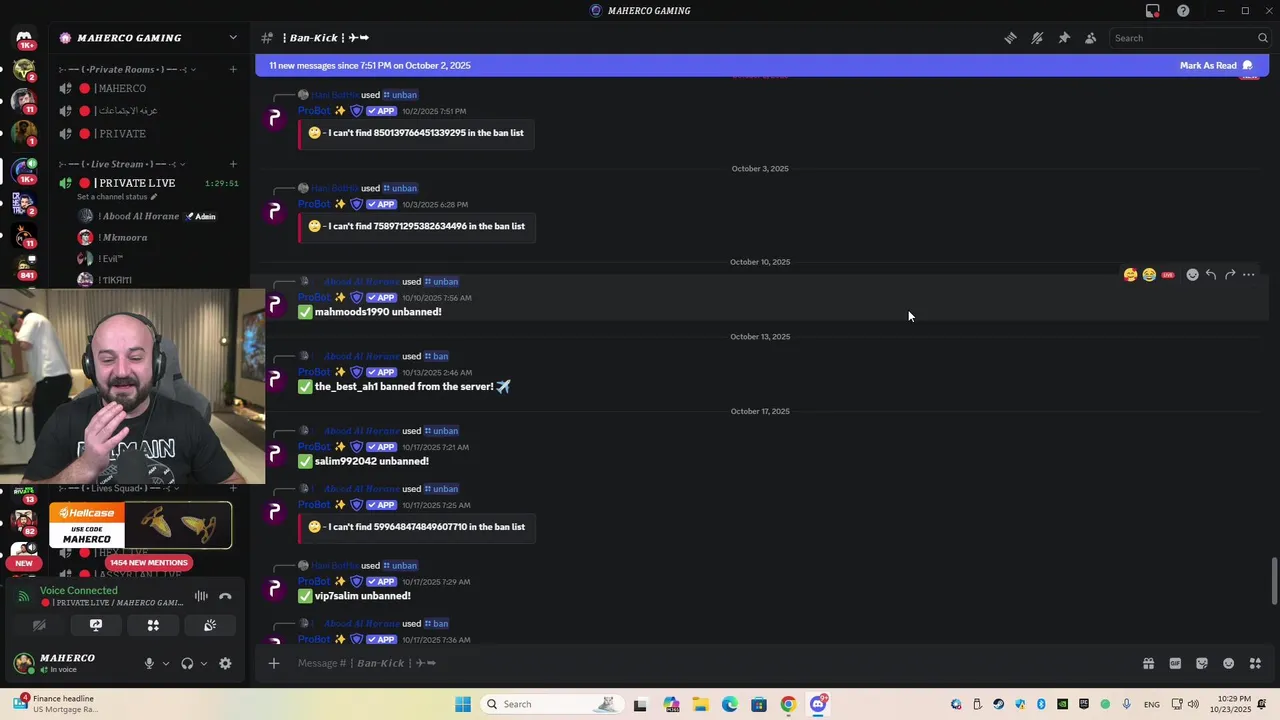Click Mark As Read button
Viewport: 1280px width, 720px height.
pyautogui.click(x=1216, y=65)
